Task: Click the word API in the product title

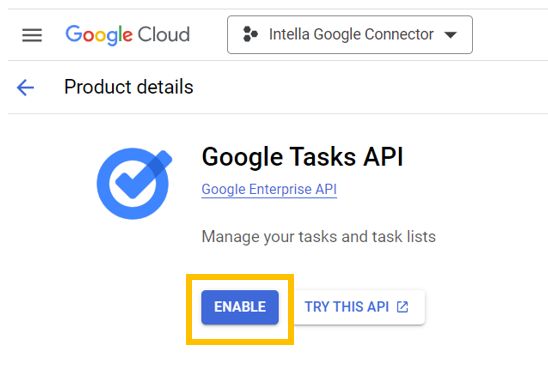Action: pyautogui.click(x=383, y=157)
